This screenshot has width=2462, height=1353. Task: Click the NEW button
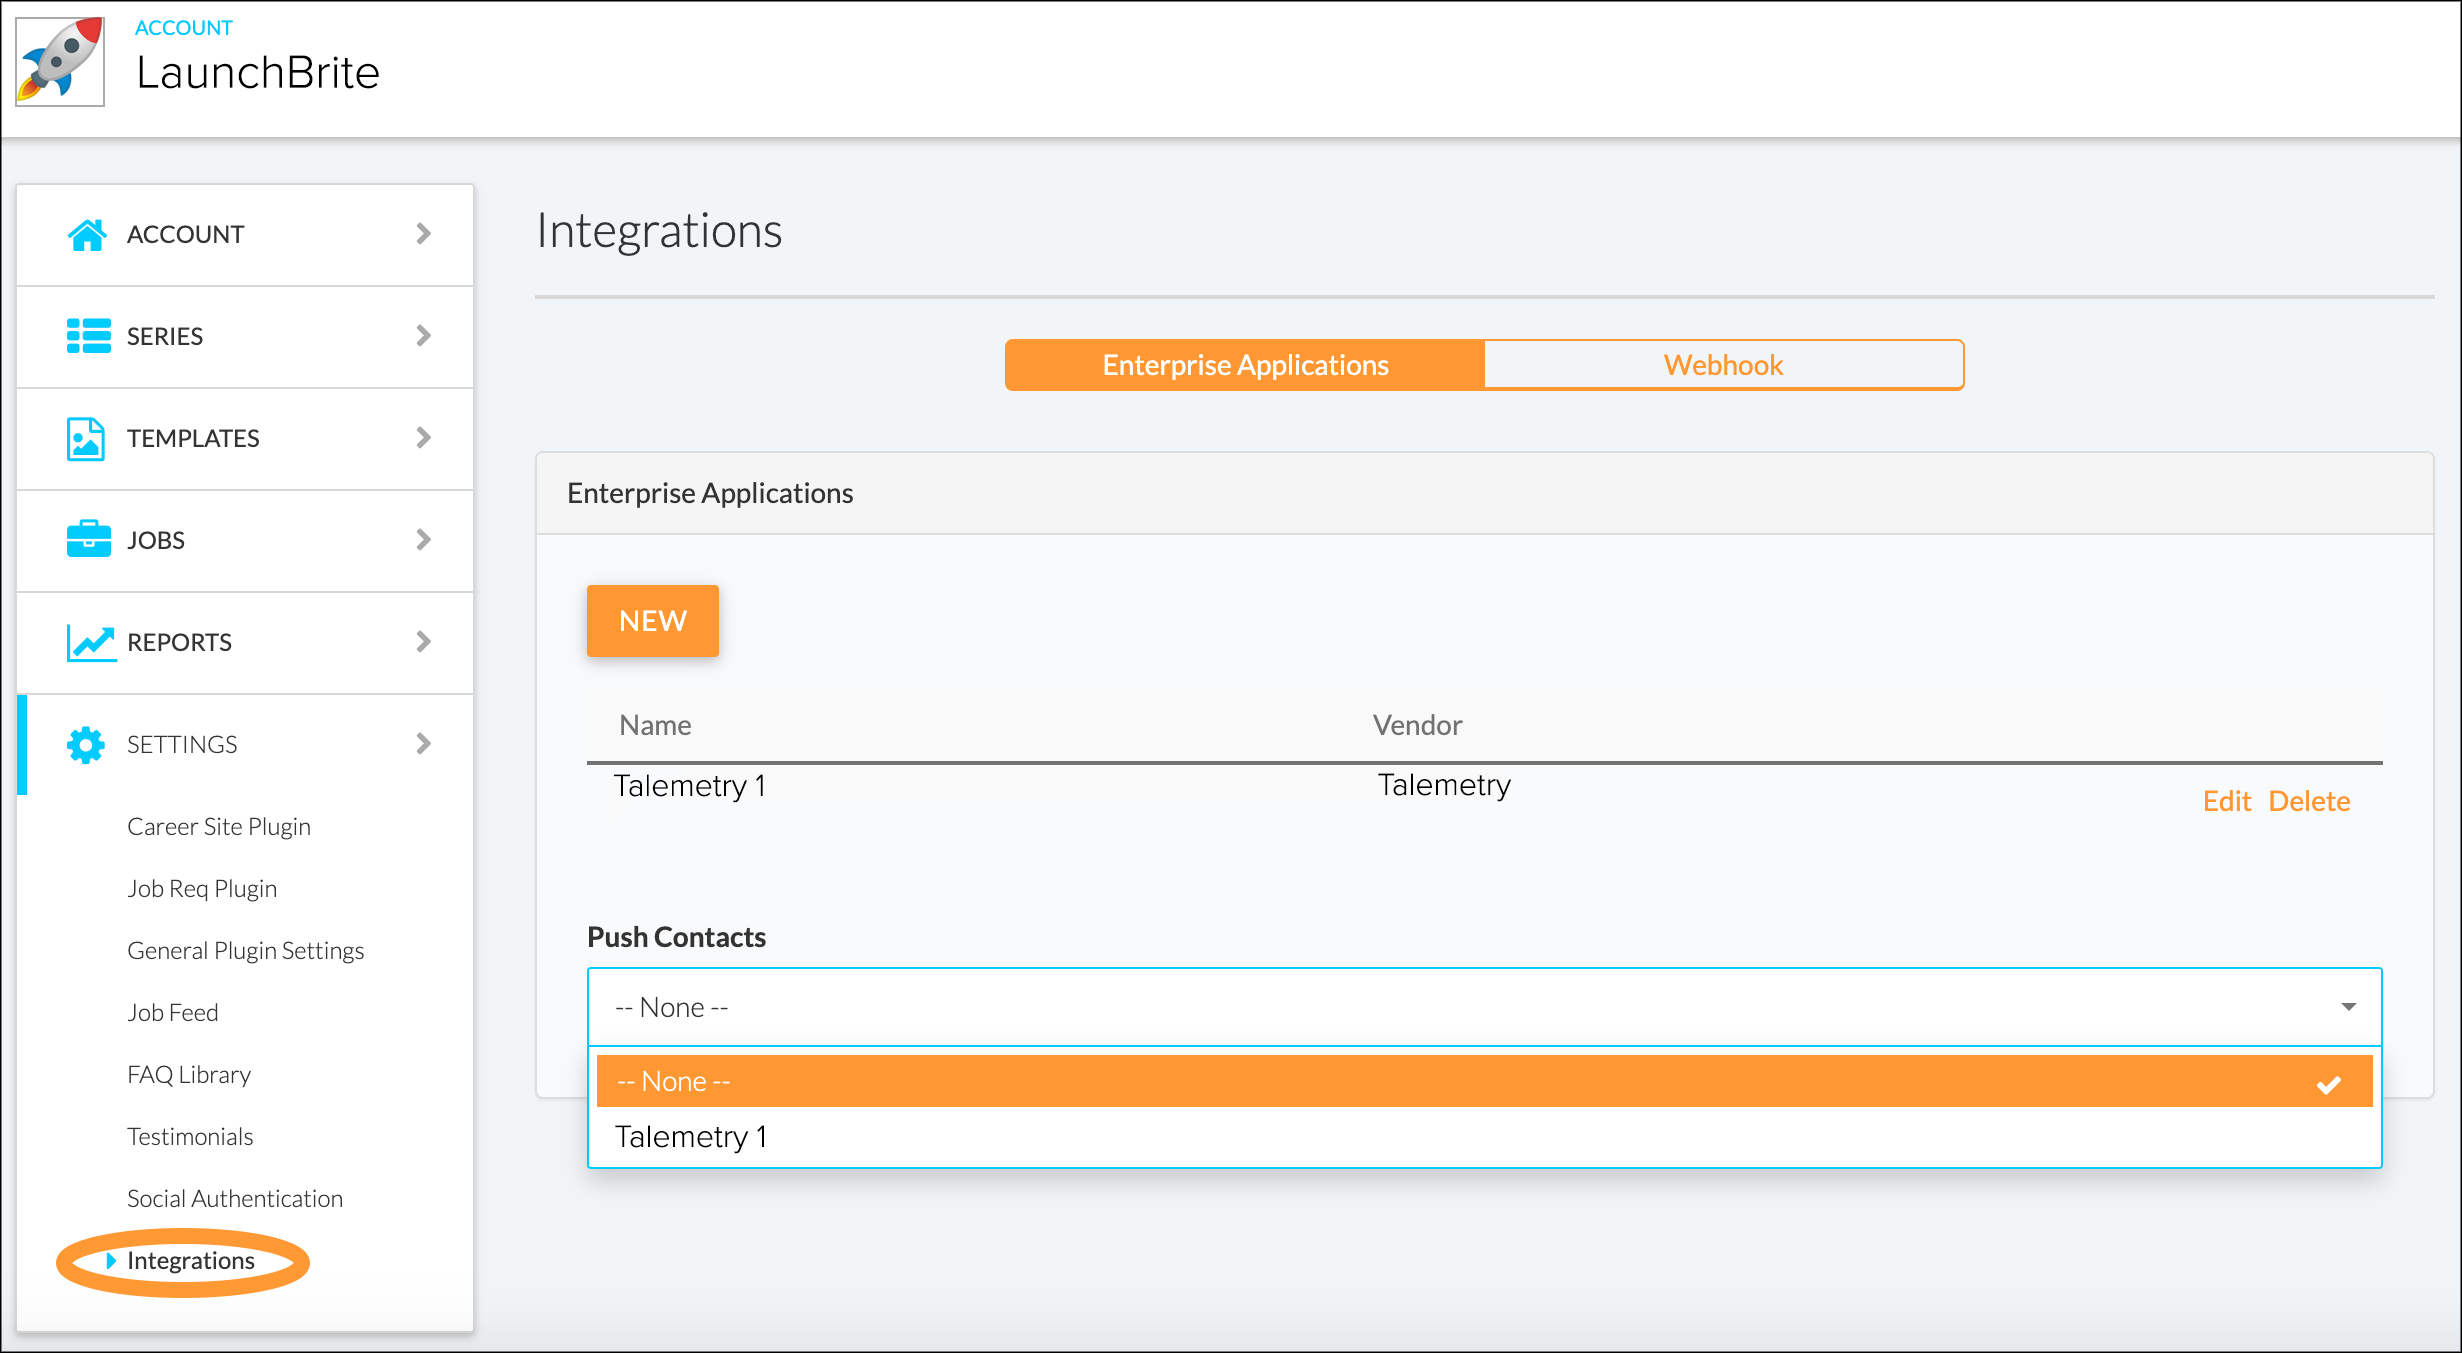pos(653,621)
